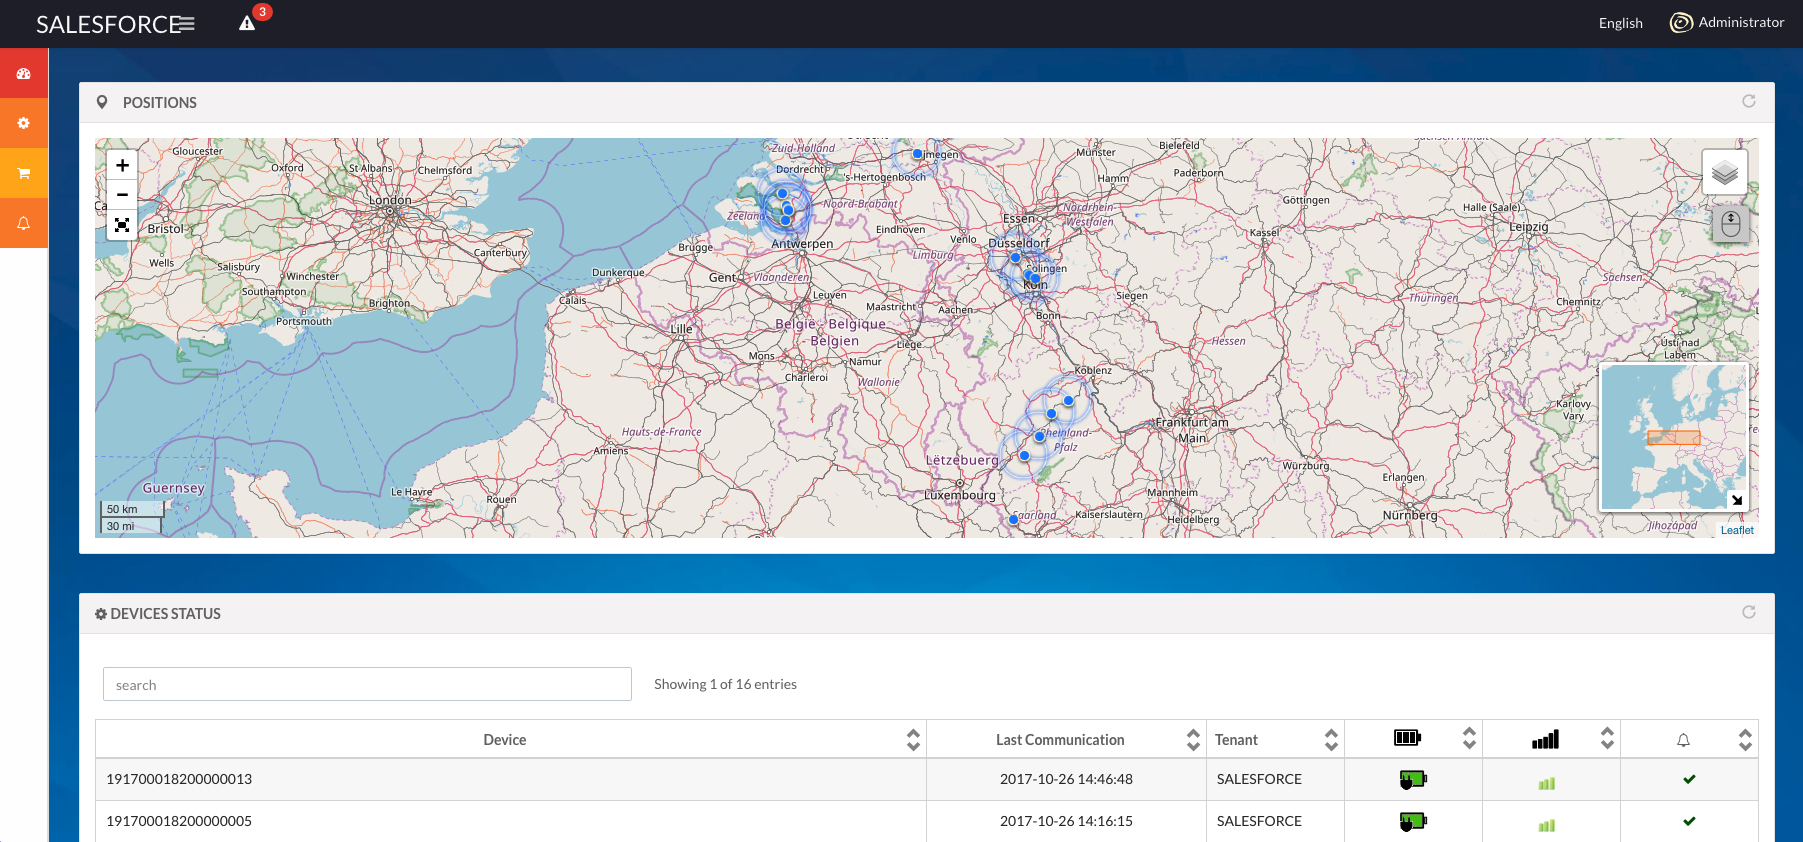Open the map layers control
Screen dimensions: 1803x842
click(1724, 173)
